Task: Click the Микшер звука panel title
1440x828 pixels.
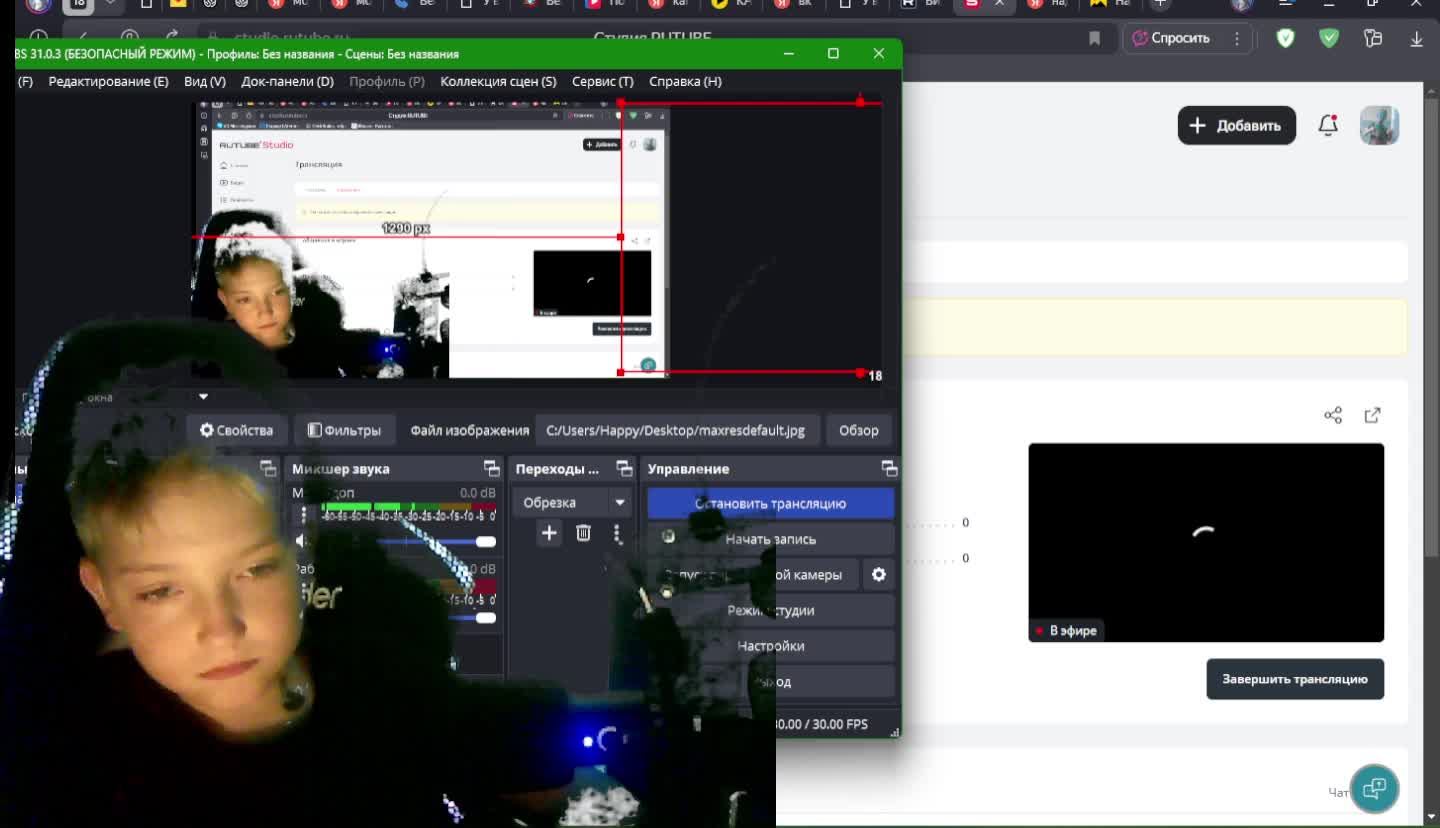Action: coord(341,469)
